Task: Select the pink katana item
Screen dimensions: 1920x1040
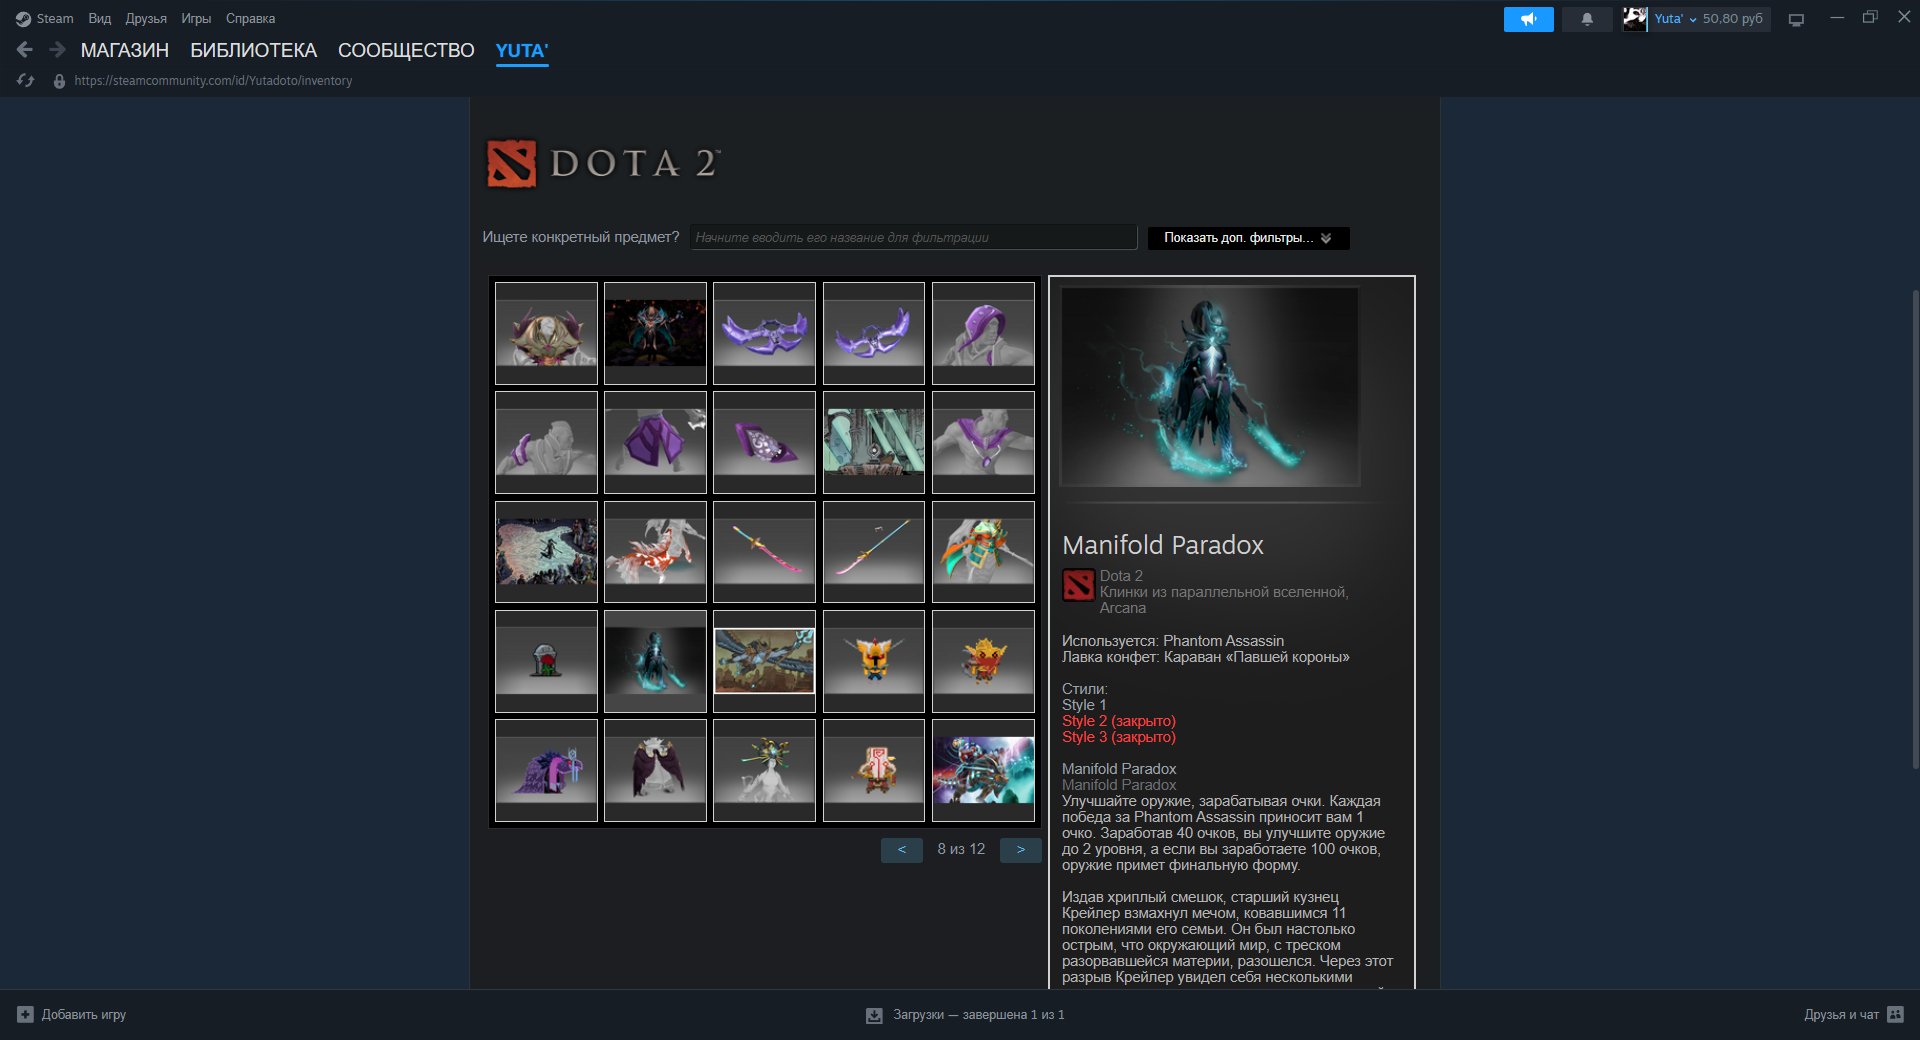Action: click(x=764, y=552)
